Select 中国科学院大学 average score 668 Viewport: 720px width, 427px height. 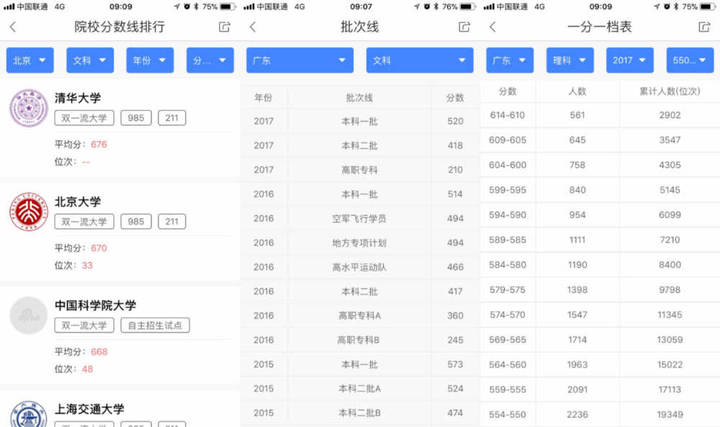99,352
